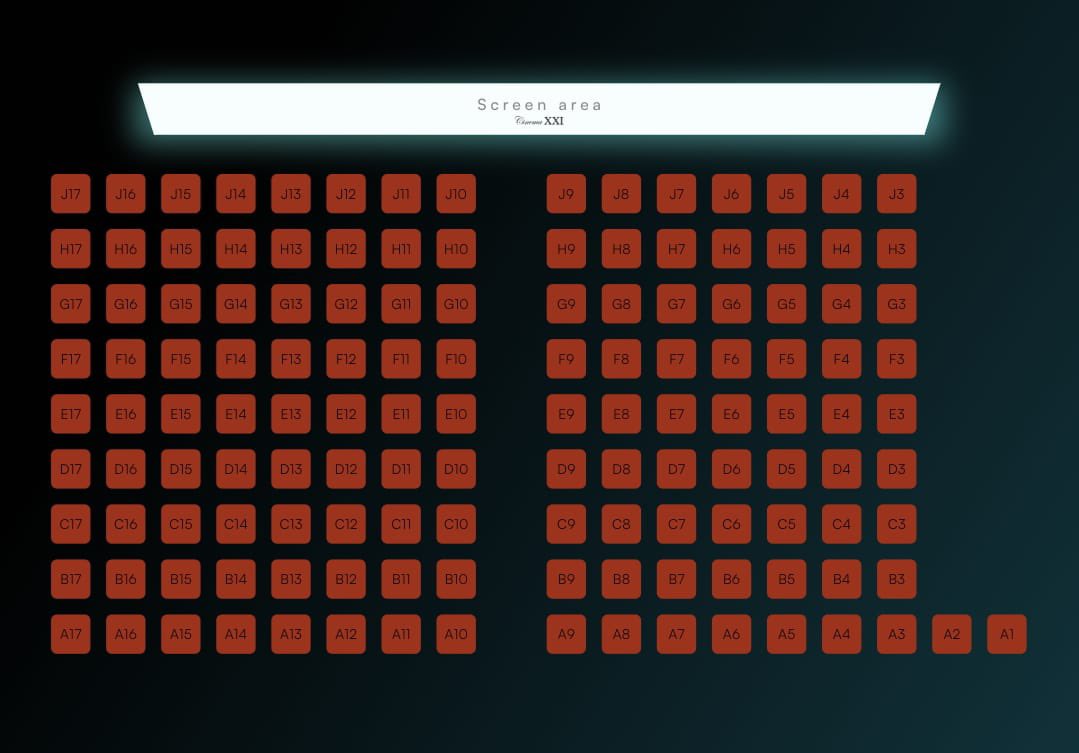1079x753 pixels.
Task: Choose seat A5
Action: (787, 634)
